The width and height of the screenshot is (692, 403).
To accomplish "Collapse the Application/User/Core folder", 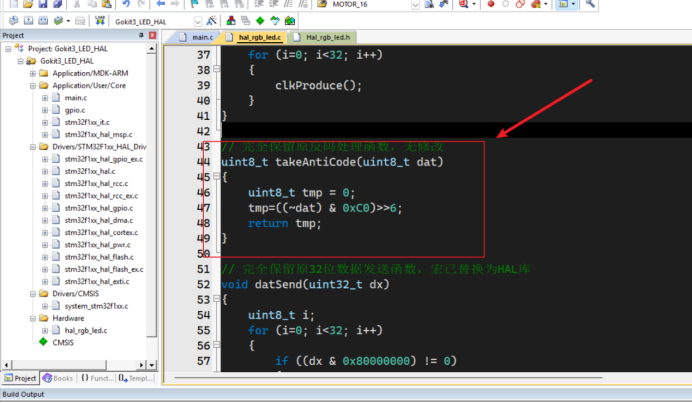I will [x=33, y=85].
